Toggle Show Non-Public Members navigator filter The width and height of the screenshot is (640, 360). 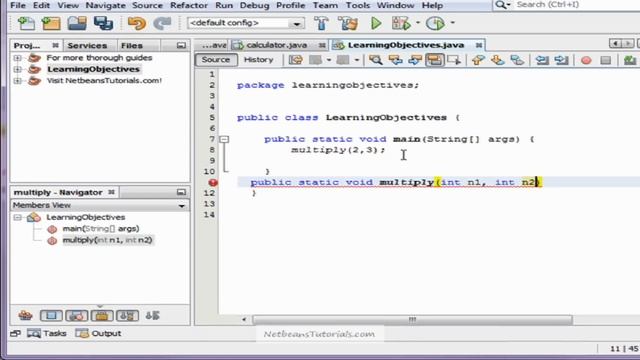click(102, 315)
